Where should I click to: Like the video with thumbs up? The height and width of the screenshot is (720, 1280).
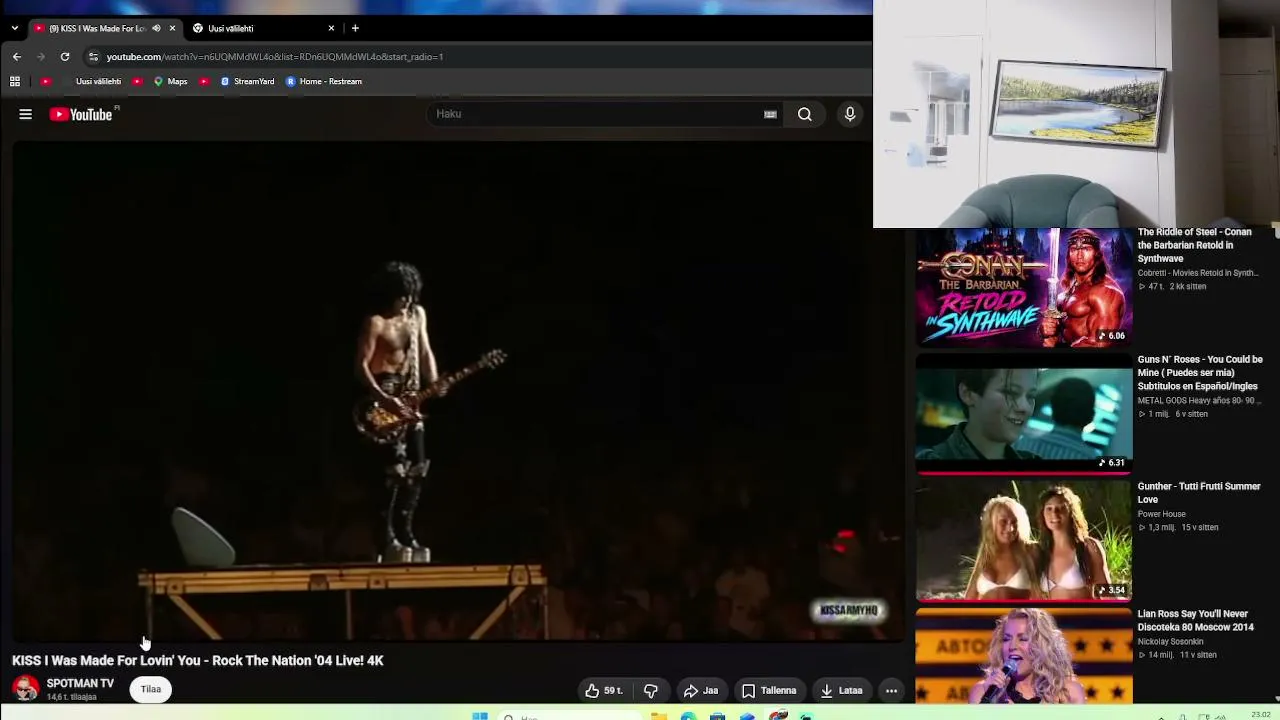click(603, 690)
